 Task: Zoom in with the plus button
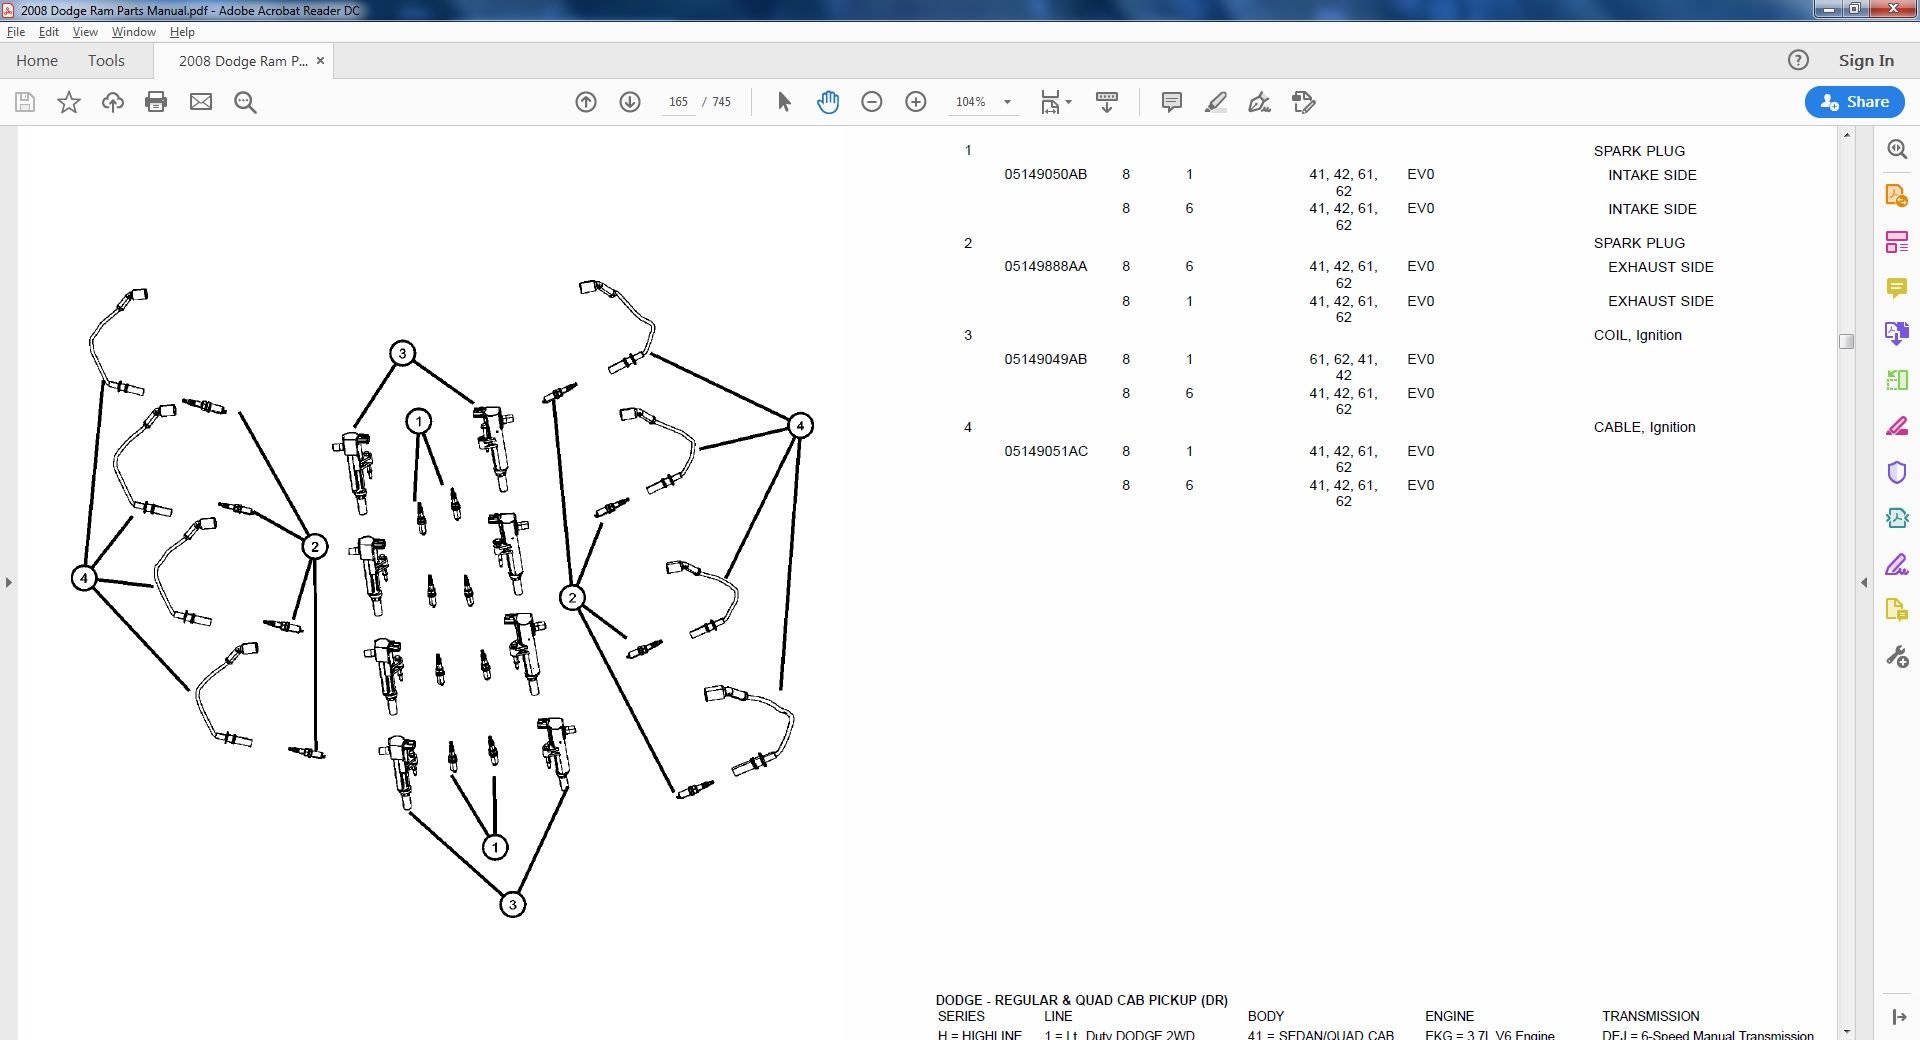coord(916,102)
